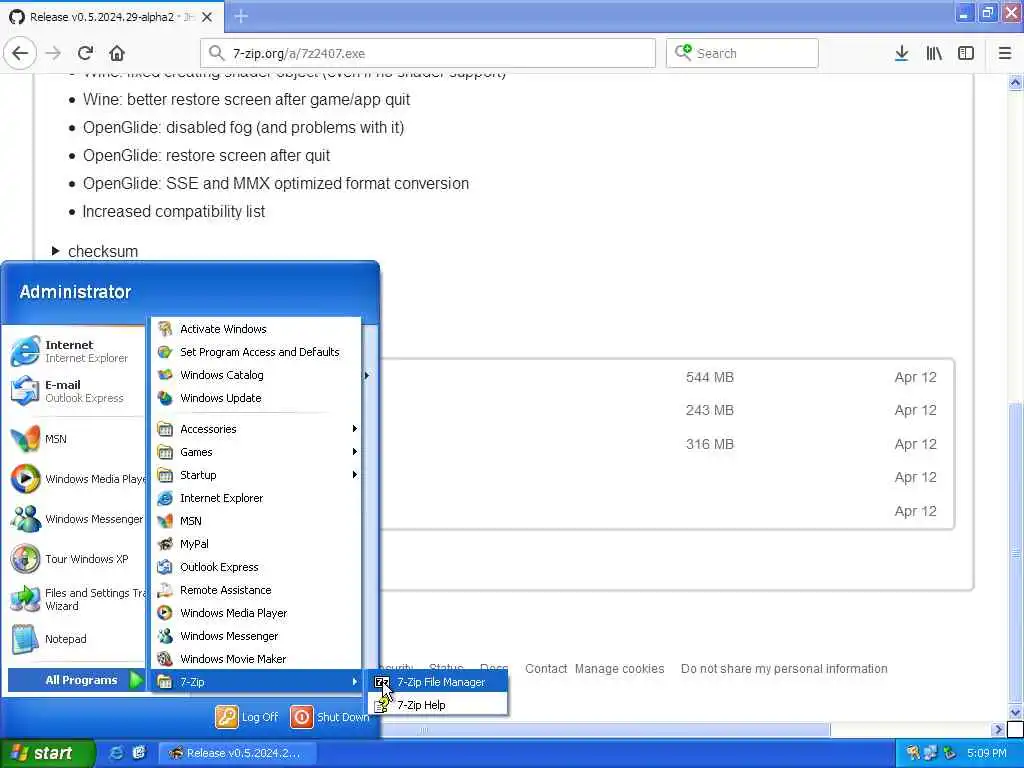The width and height of the screenshot is (1024, 768).
Task: Expand the 7-Zip submenu arrow
Action: tap(355, 682)
